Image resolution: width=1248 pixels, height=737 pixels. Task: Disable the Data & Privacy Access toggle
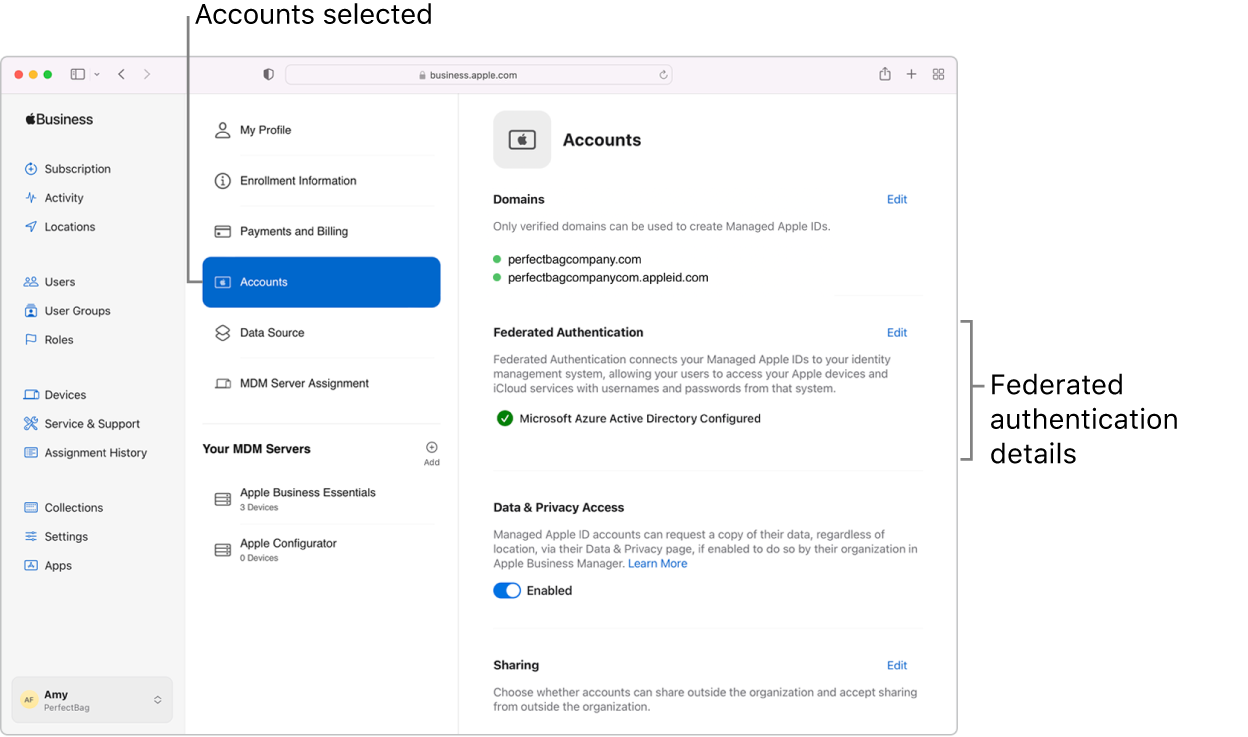(506, 590)
